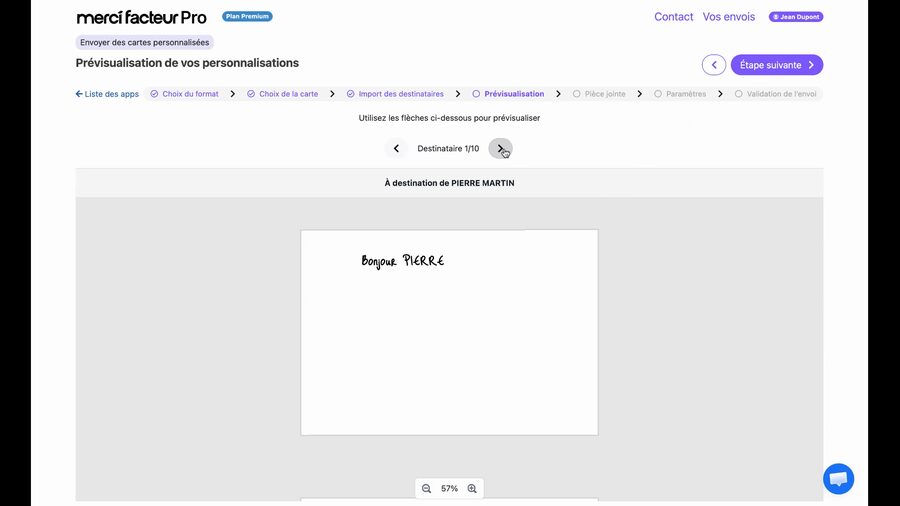900x506 pixels.
Task: Zoom in the card preview
Action: click(x=472, y=489)
